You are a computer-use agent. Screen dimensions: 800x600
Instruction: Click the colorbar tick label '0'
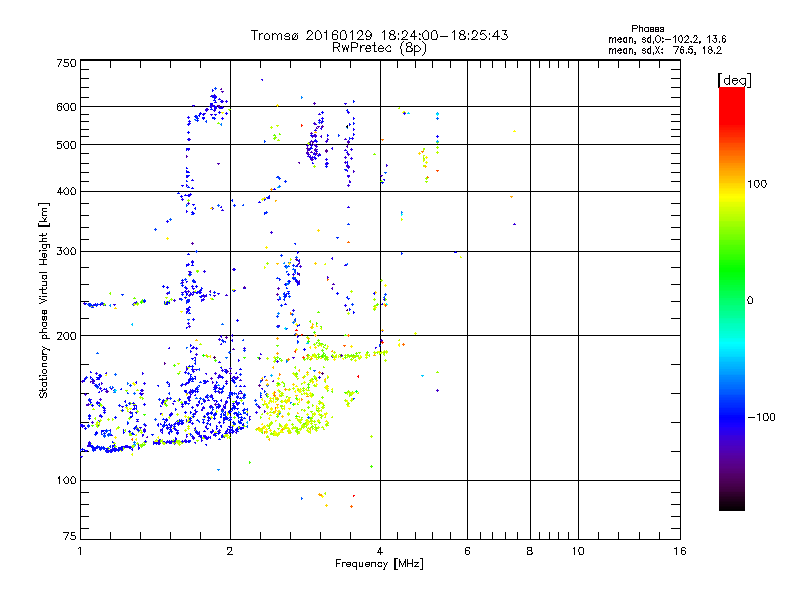click(x=750, y=301)
